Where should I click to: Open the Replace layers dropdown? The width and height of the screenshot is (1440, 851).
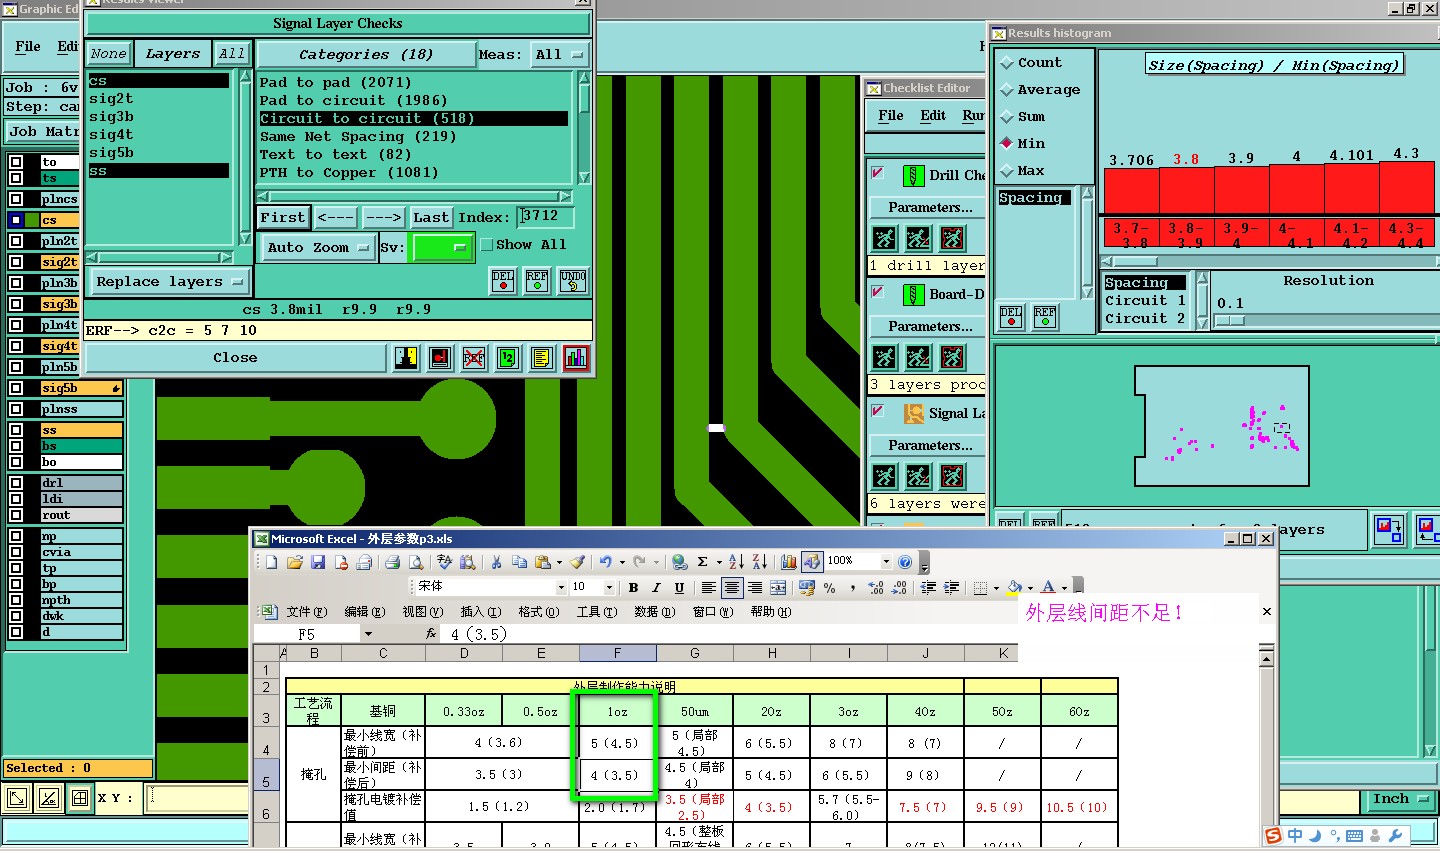point(169,282)
